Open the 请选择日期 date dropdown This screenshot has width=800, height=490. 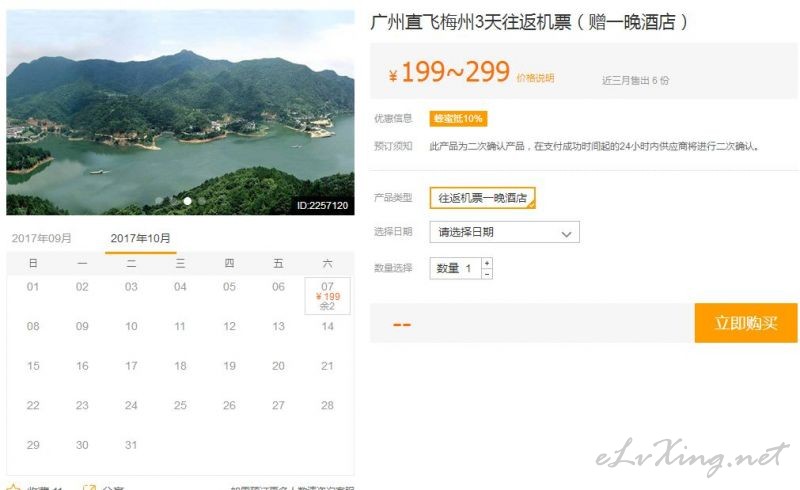(x=504, y=232)
